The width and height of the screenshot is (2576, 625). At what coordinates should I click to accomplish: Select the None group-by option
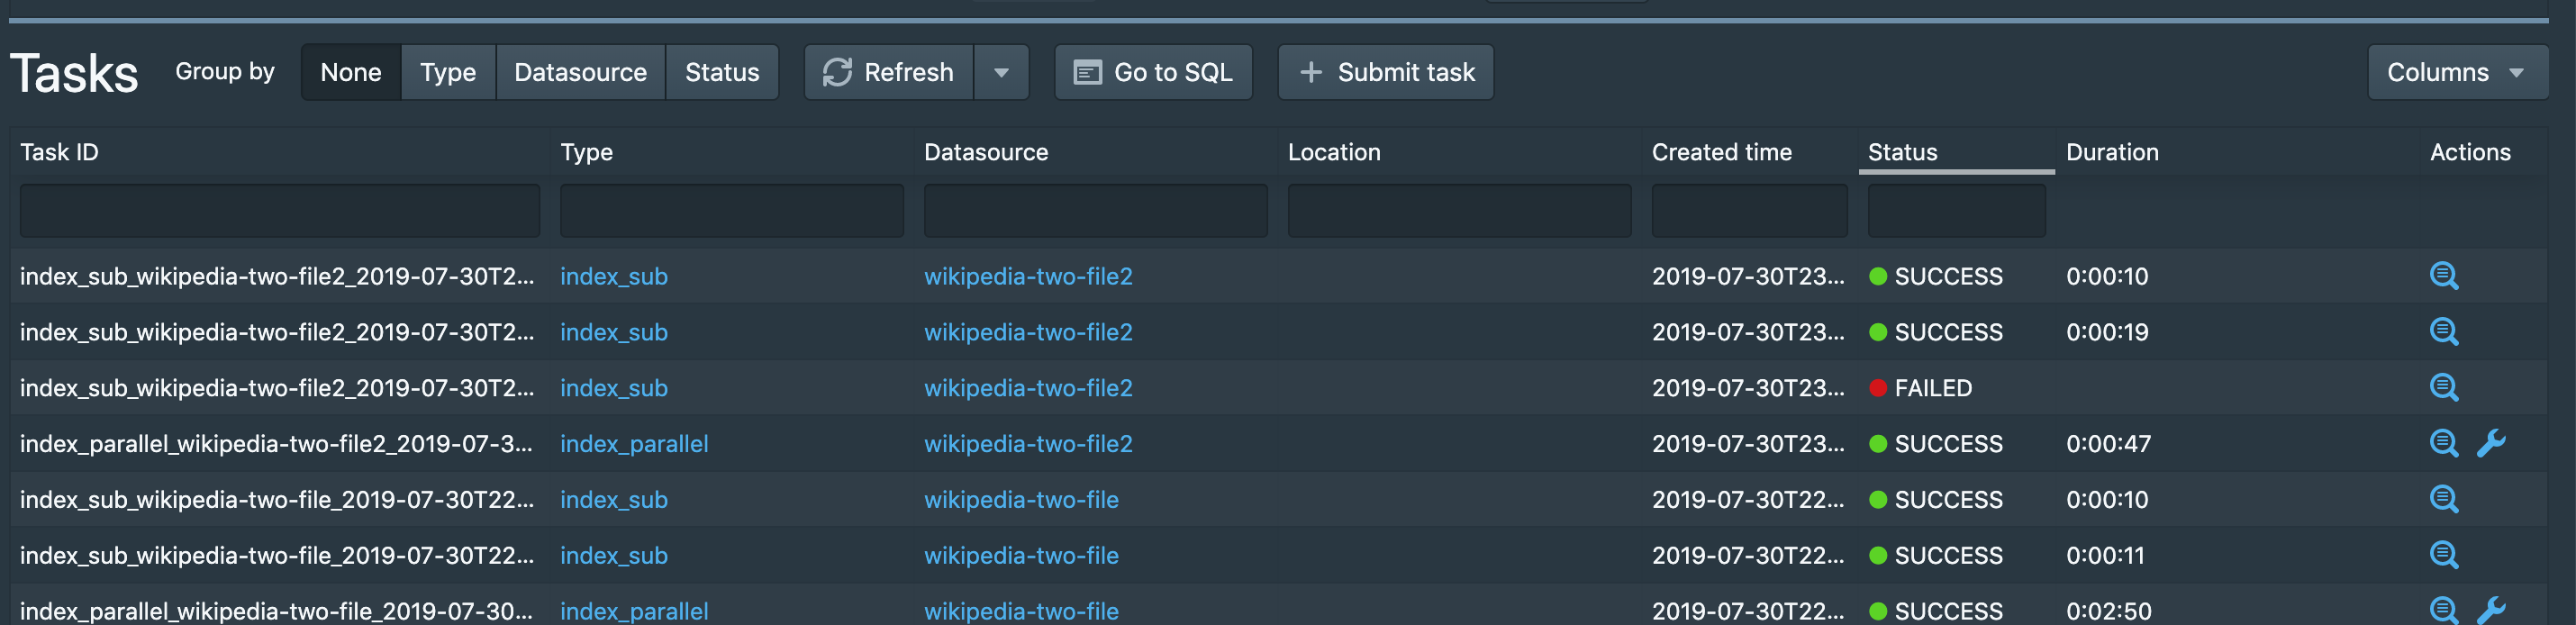350,72
